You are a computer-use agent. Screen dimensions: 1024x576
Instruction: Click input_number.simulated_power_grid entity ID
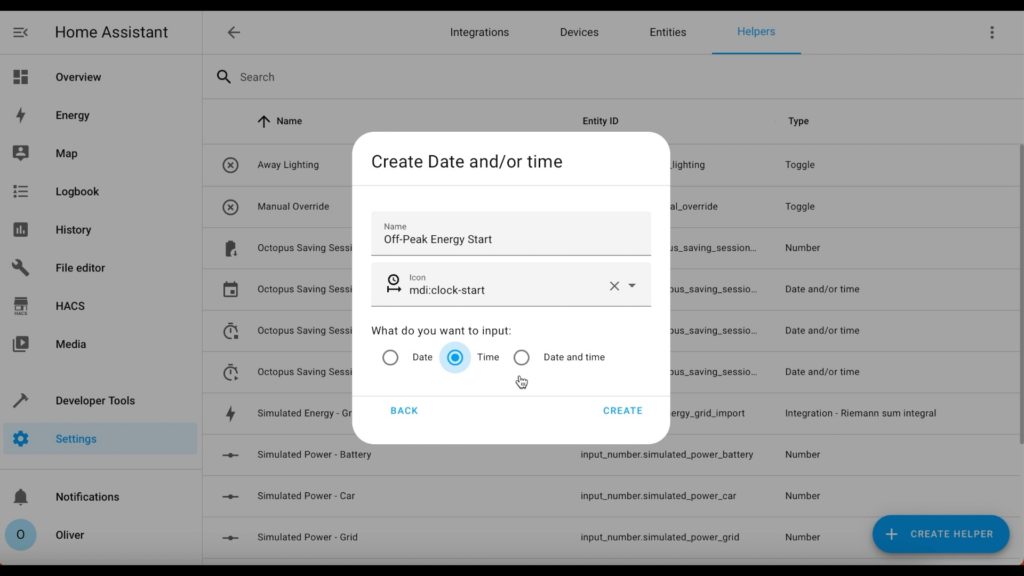click(660, 537)
